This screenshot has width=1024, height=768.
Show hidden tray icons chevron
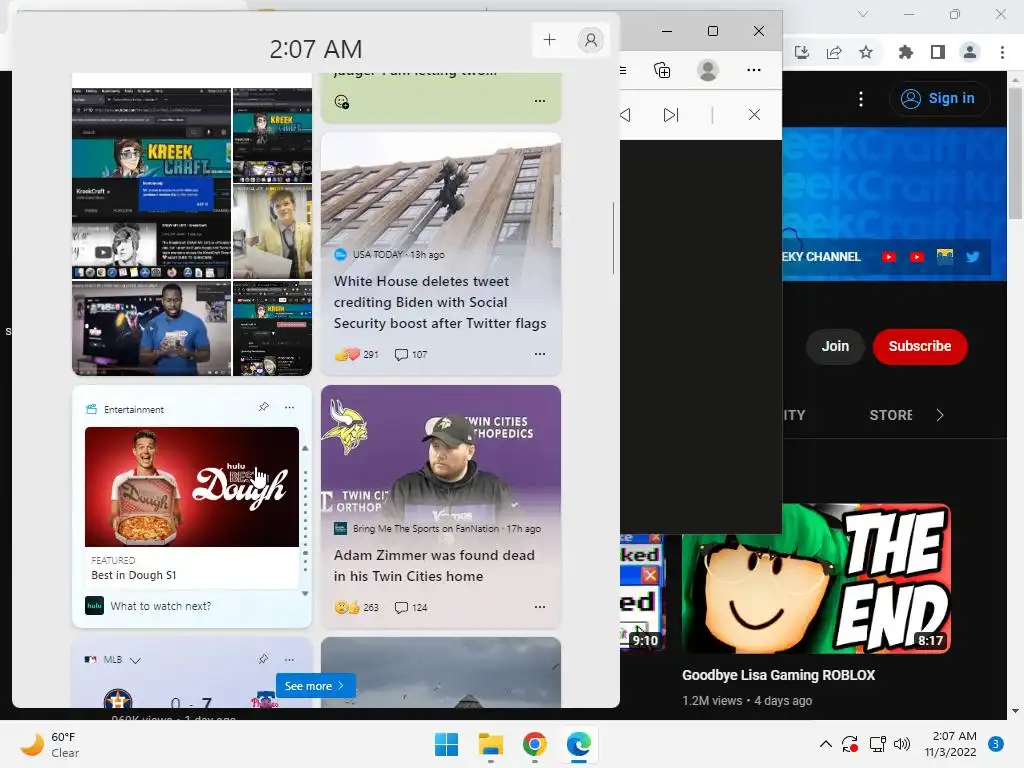click(825, 744)
